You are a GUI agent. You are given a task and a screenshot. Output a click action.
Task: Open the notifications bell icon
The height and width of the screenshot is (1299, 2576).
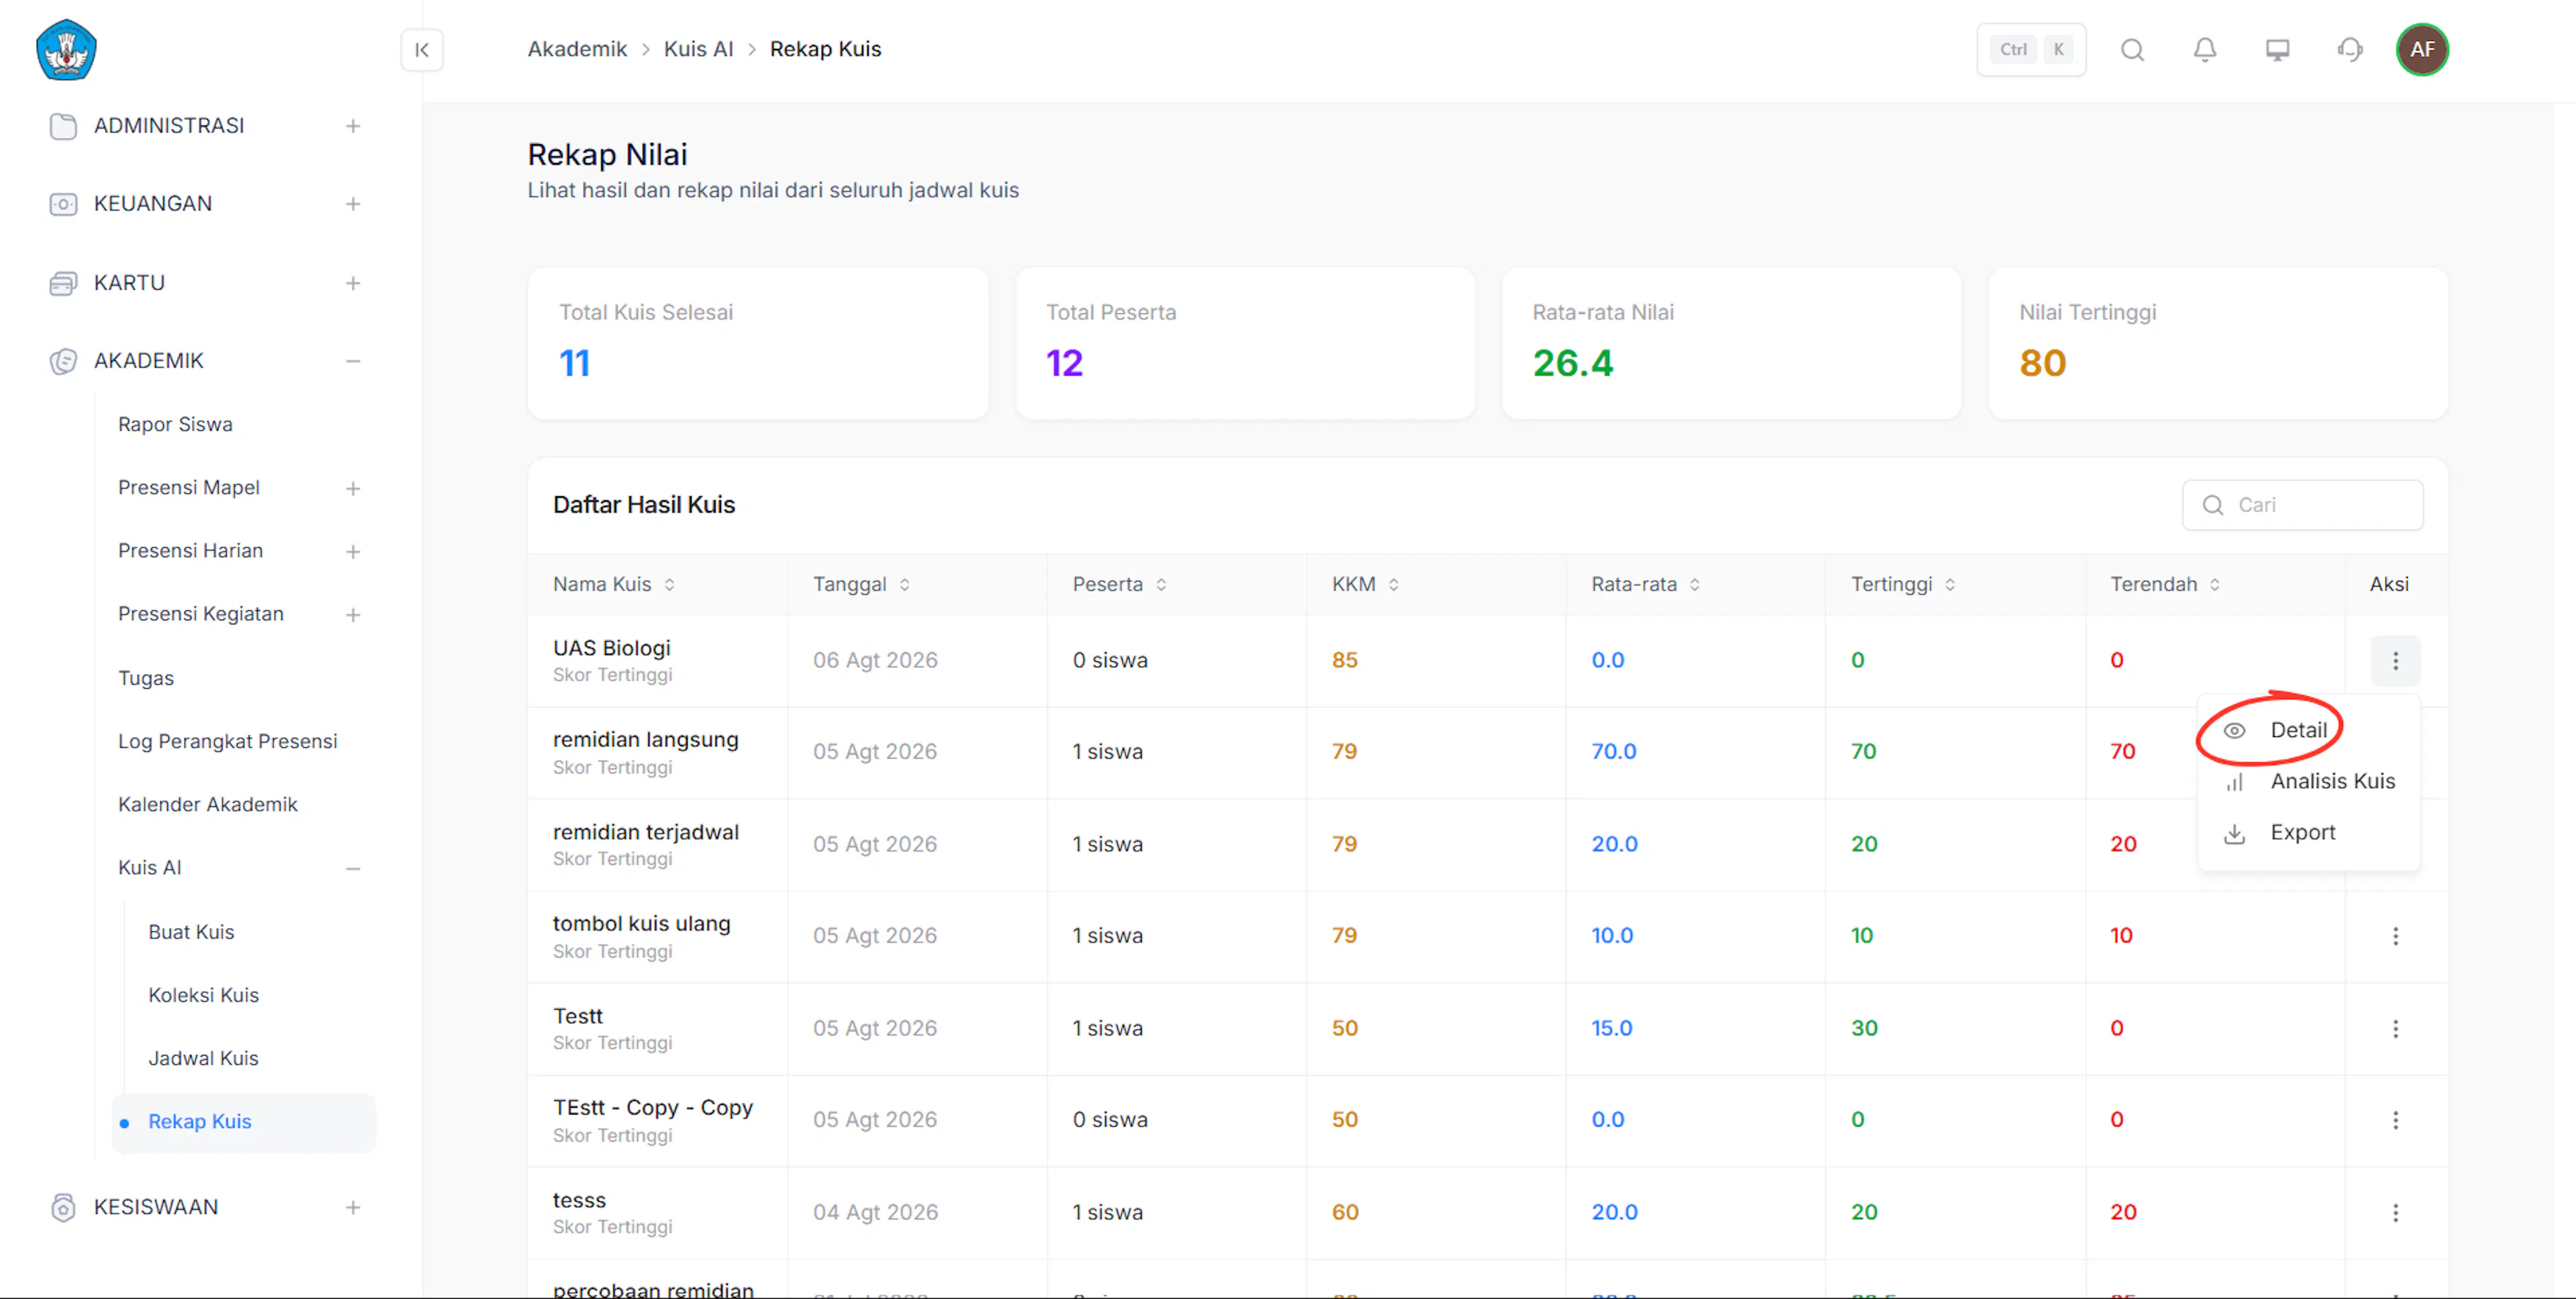point(2205,50)
